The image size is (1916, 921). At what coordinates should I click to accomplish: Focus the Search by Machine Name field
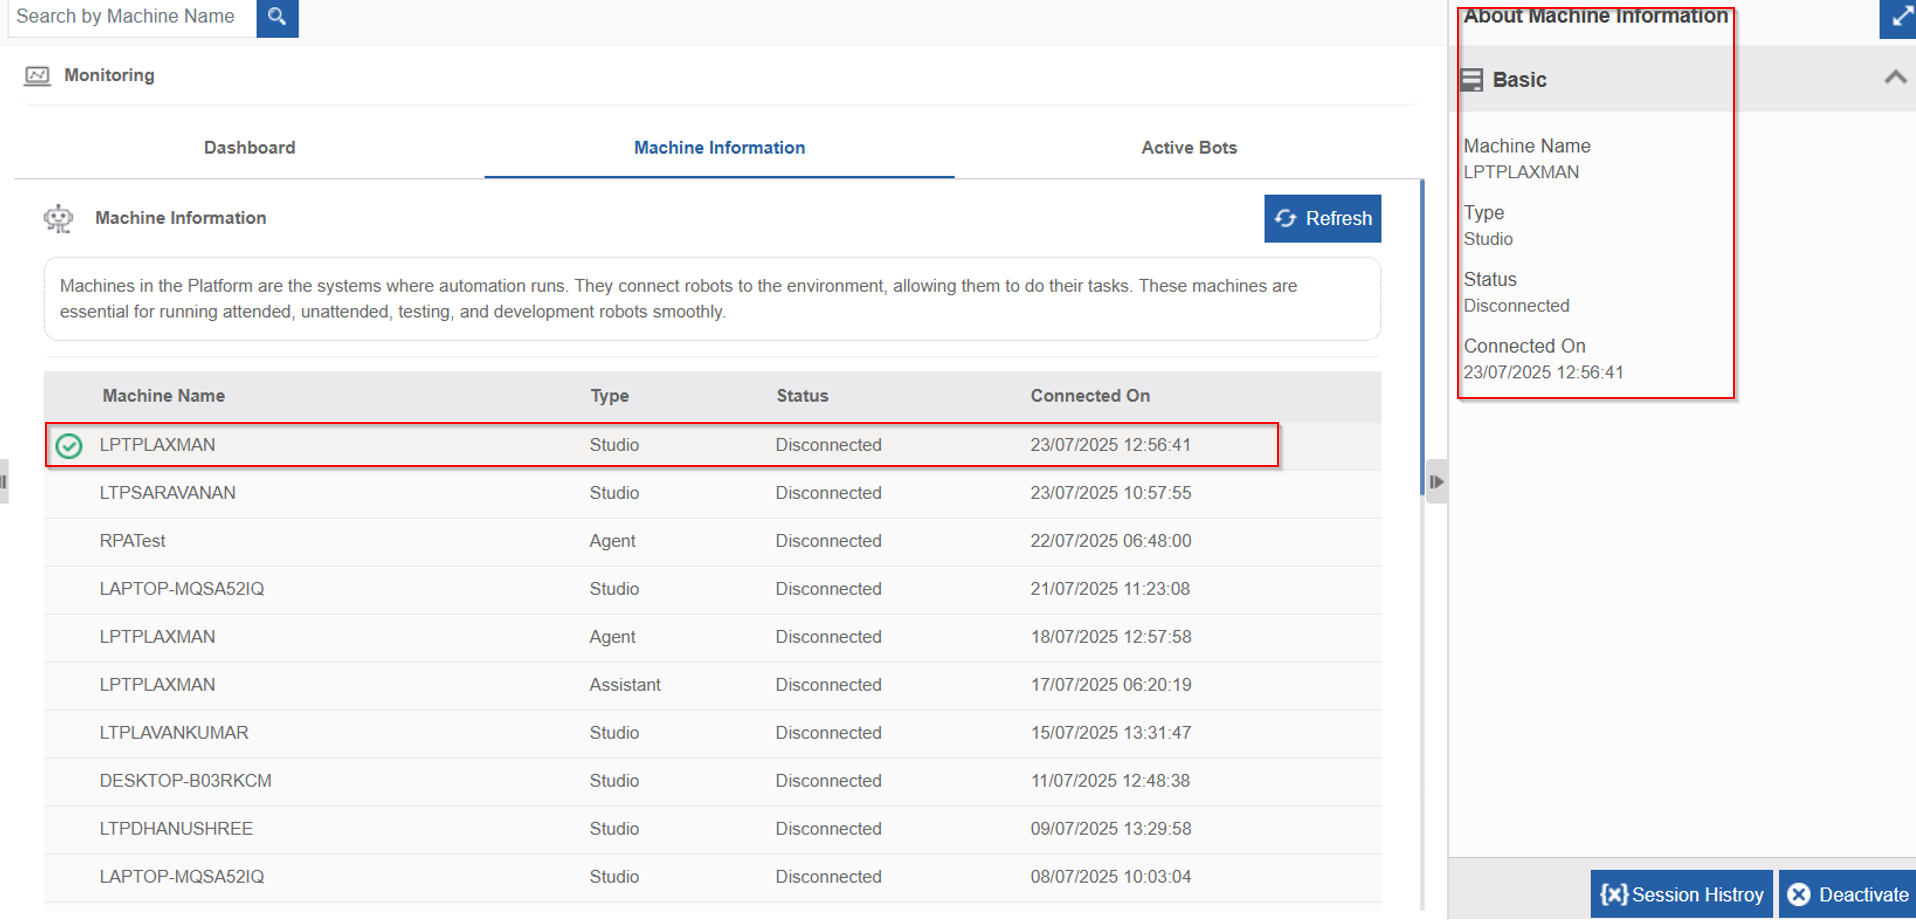pos(132,17)
